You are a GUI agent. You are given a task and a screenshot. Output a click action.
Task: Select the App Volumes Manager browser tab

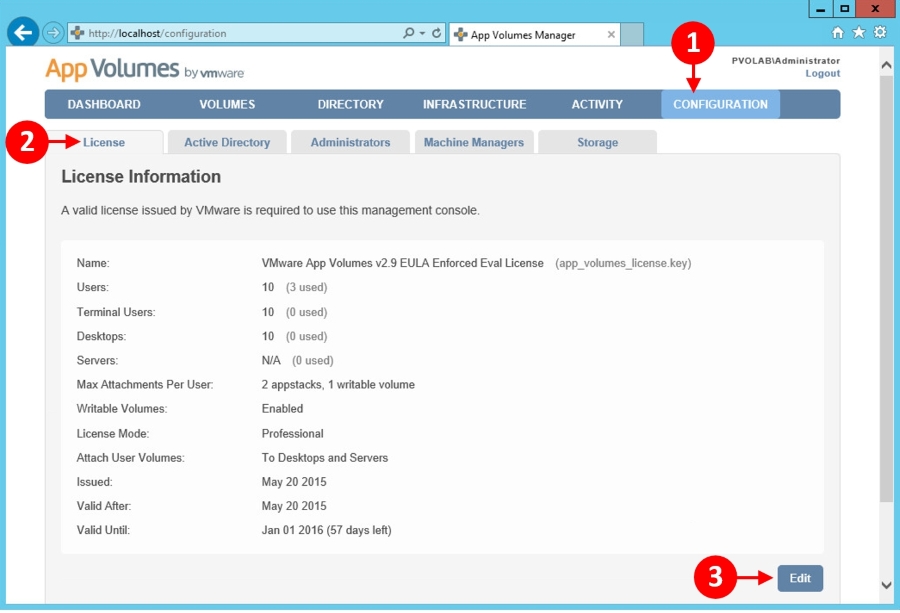point(534,34)
